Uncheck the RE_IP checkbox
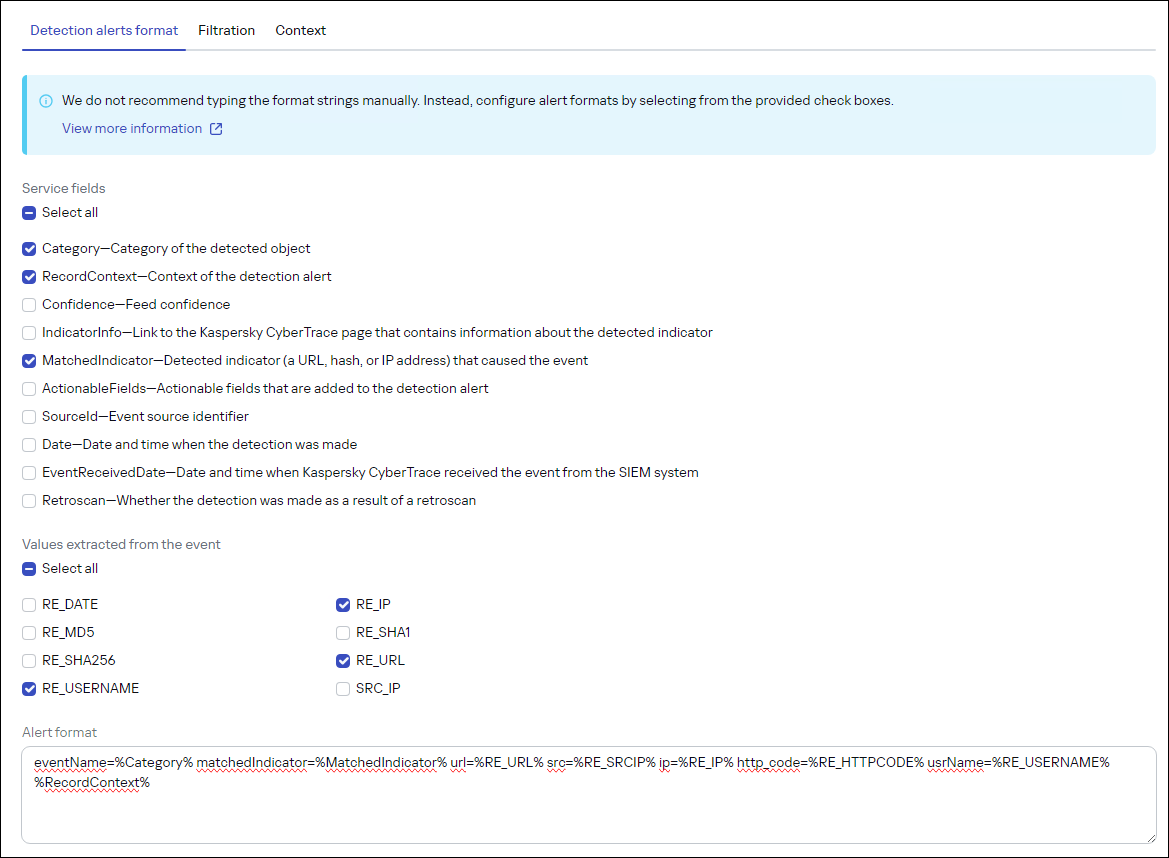Image resolution: width=1169 pixels, height=858 pixels. tap(343, 605)
